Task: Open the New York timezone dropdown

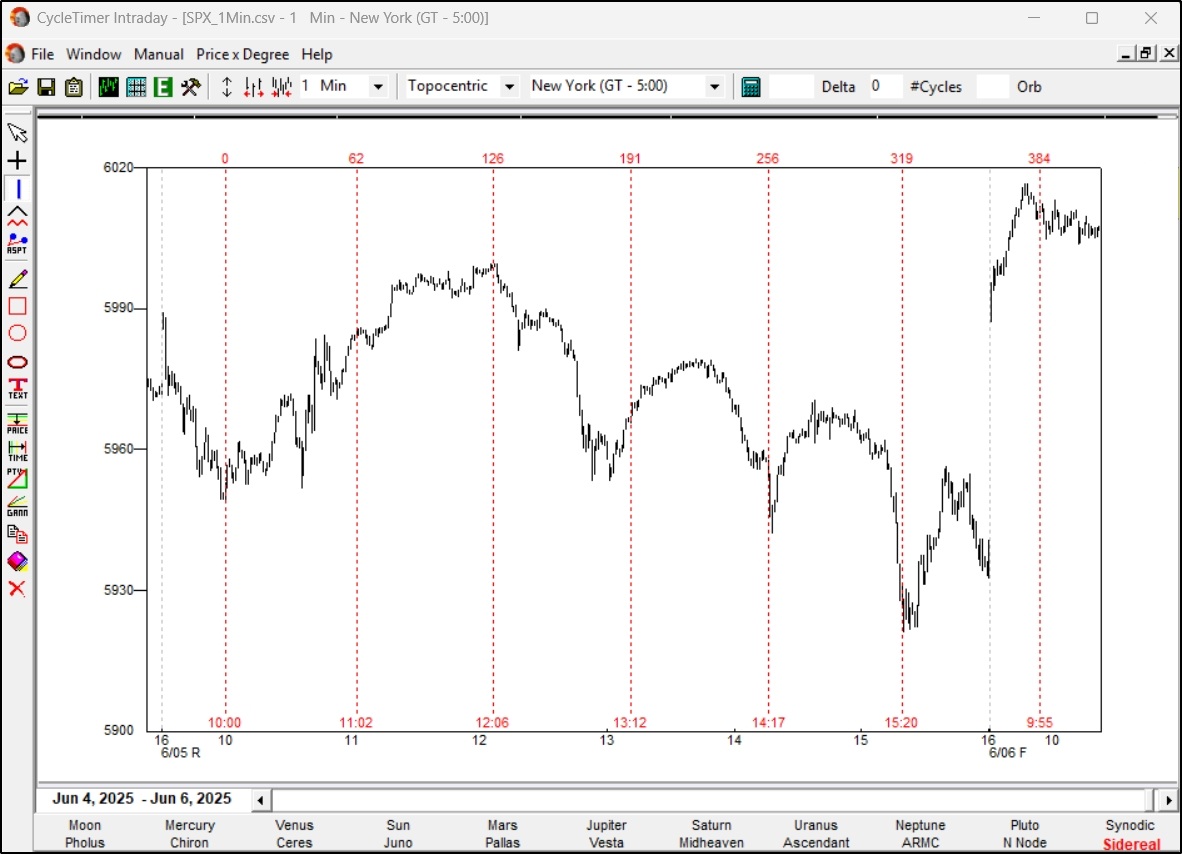Action: pos(714,86)
